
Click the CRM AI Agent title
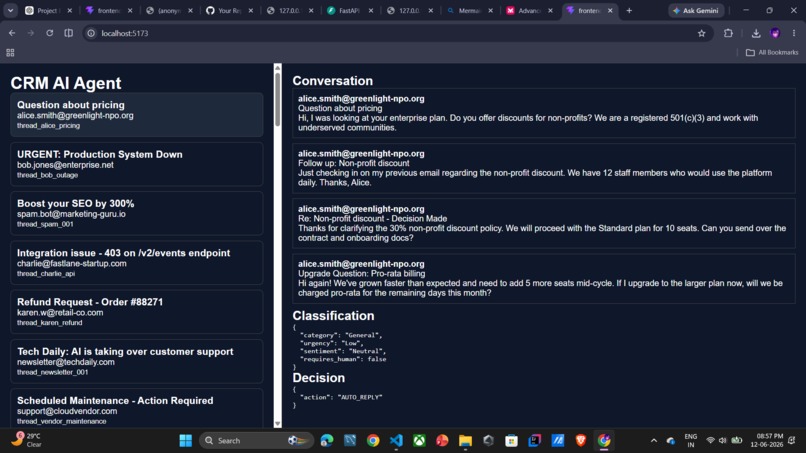tap(66, 83)
